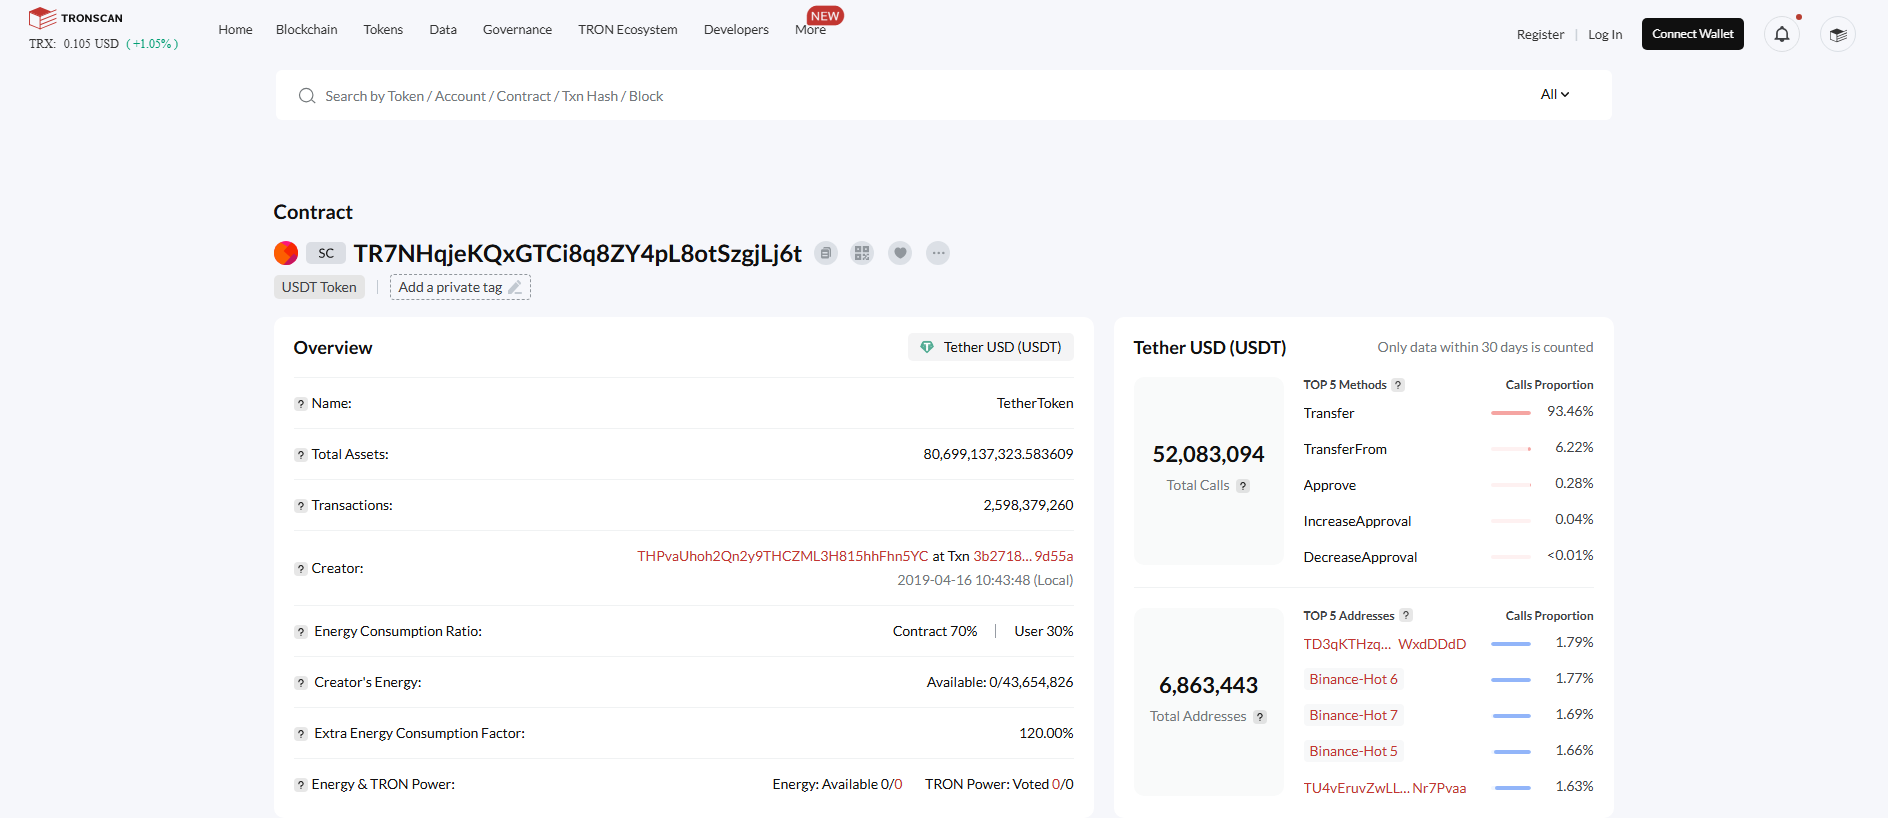Click the total addresses number 6,863,443
1888x818 pixels.
(1208, 686)
